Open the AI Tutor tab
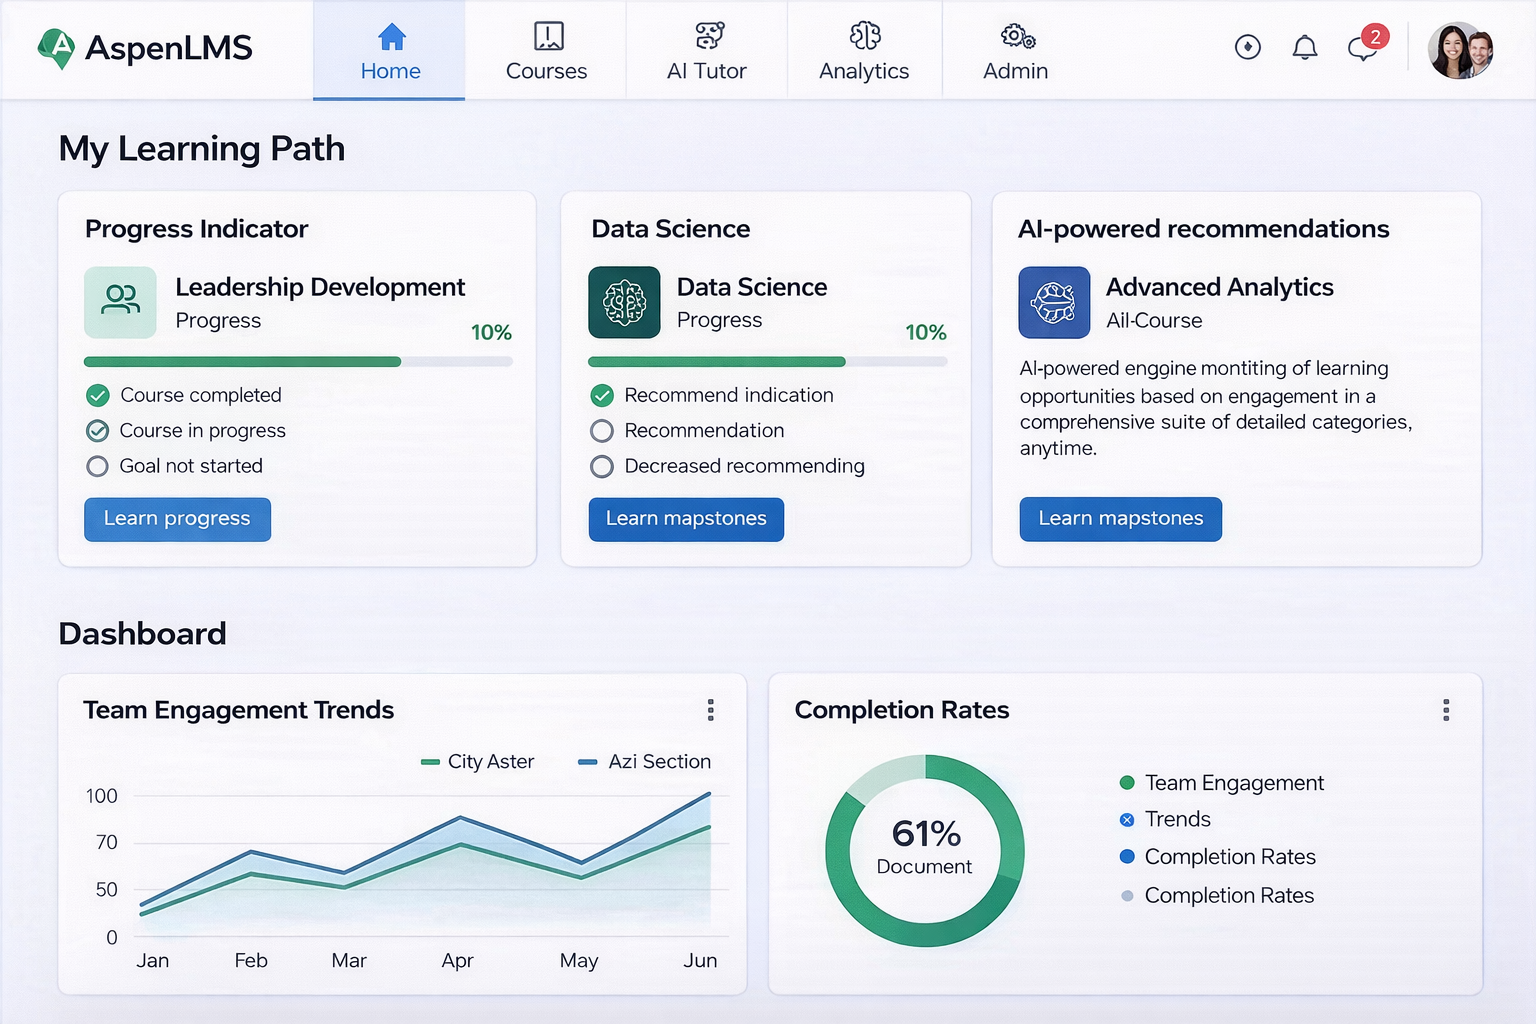Image resolution: width=1536 pixels, height=1024 pixels. [x=707, y=51]
